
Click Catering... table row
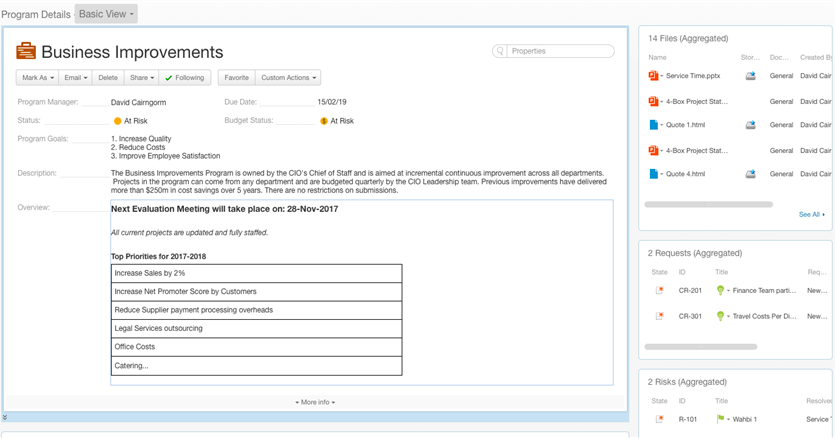(256, 366)
